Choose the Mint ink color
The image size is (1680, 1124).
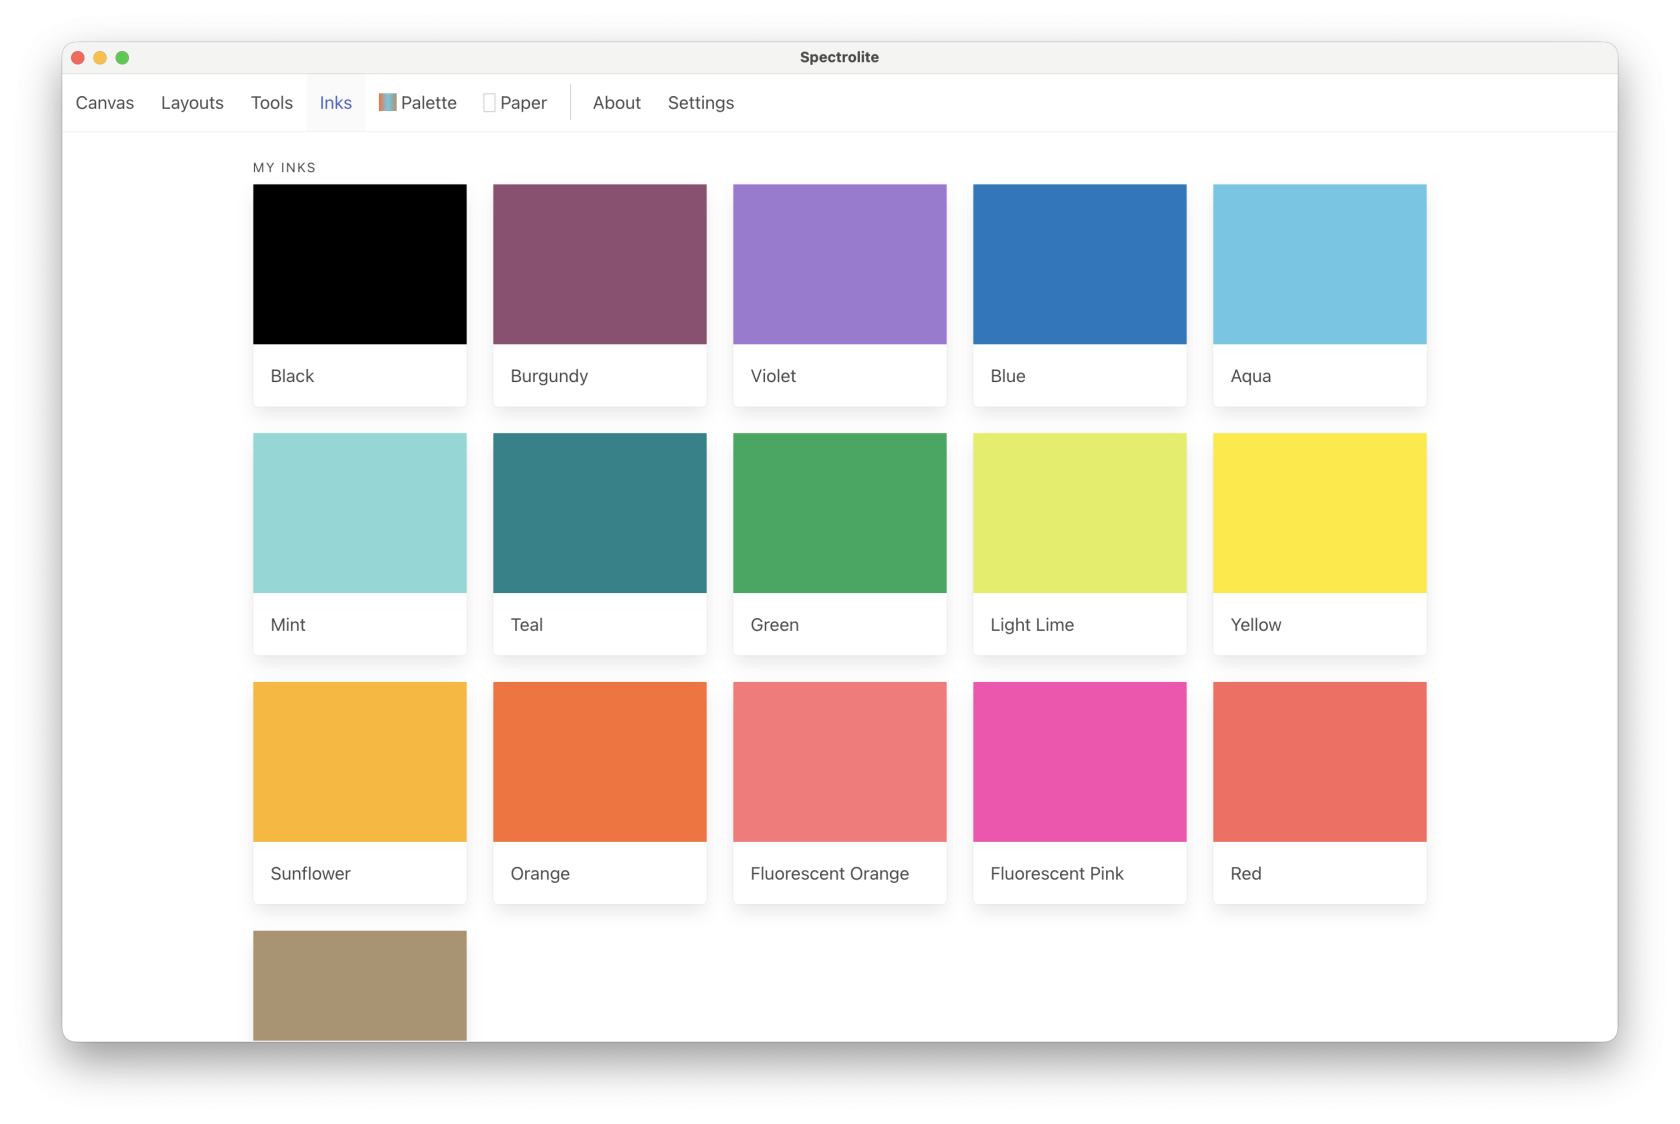tap(360, 513)
